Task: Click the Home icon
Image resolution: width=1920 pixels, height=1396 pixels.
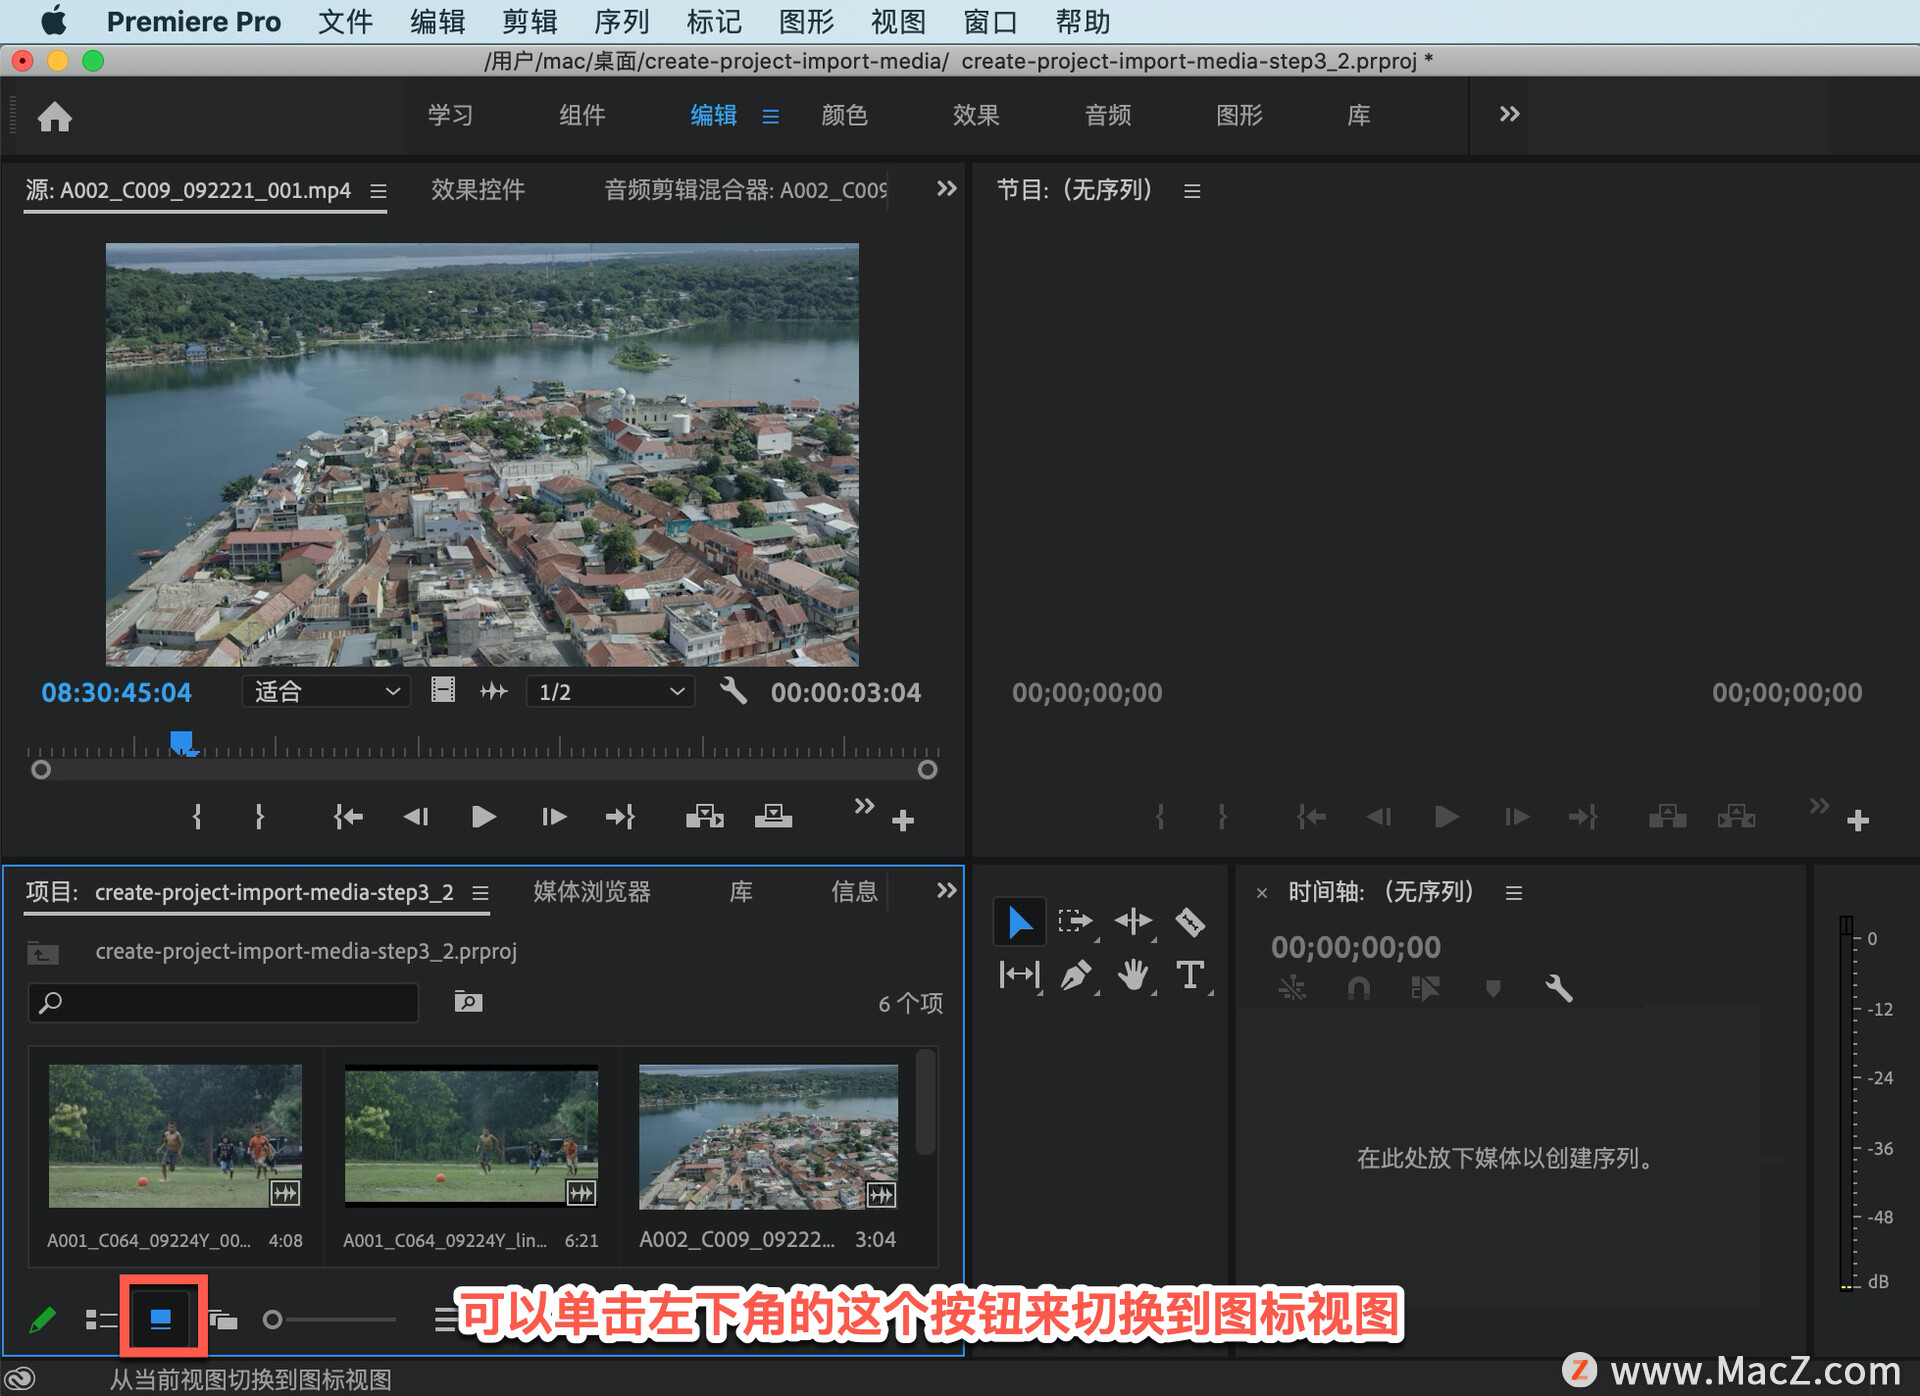Action: pos(55,117)
